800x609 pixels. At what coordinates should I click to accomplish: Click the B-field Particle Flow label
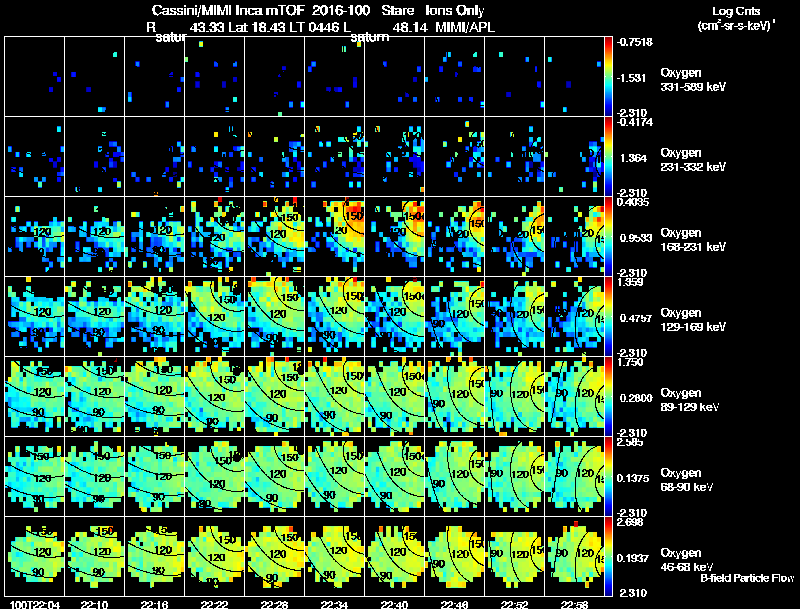pyautogui.click(x=747, y=578)
